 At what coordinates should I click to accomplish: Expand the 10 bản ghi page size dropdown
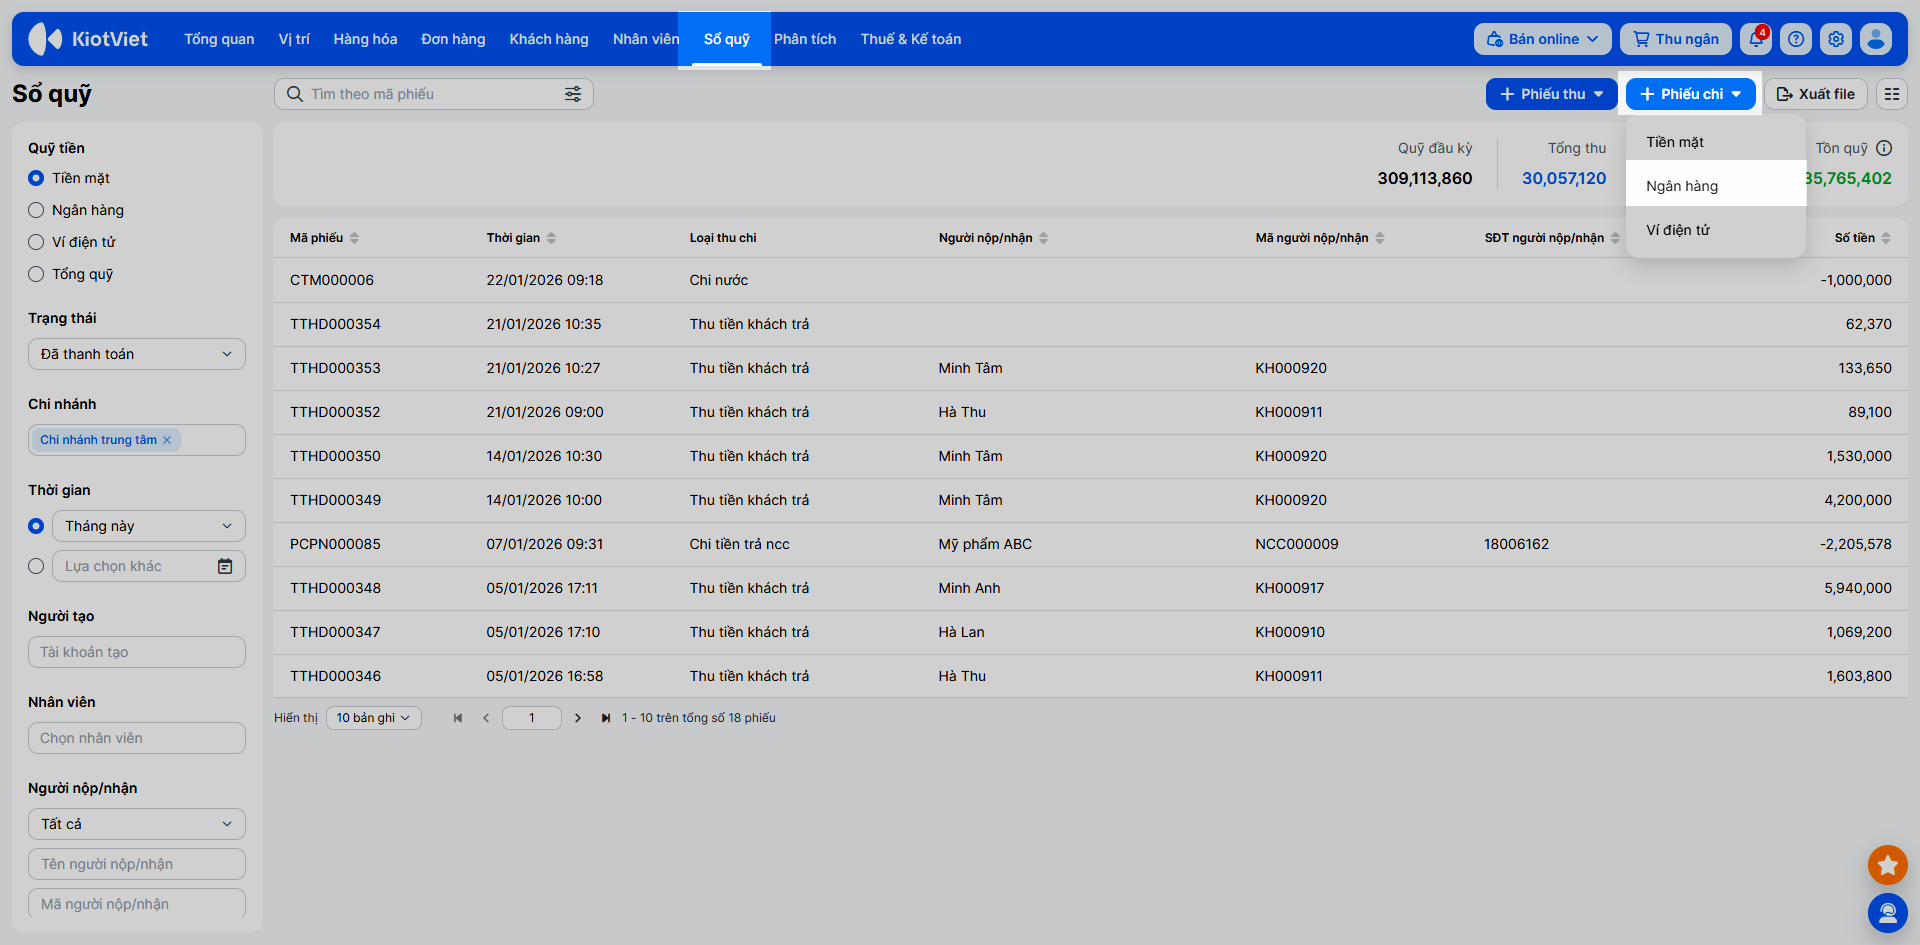[x=373, y=718]
